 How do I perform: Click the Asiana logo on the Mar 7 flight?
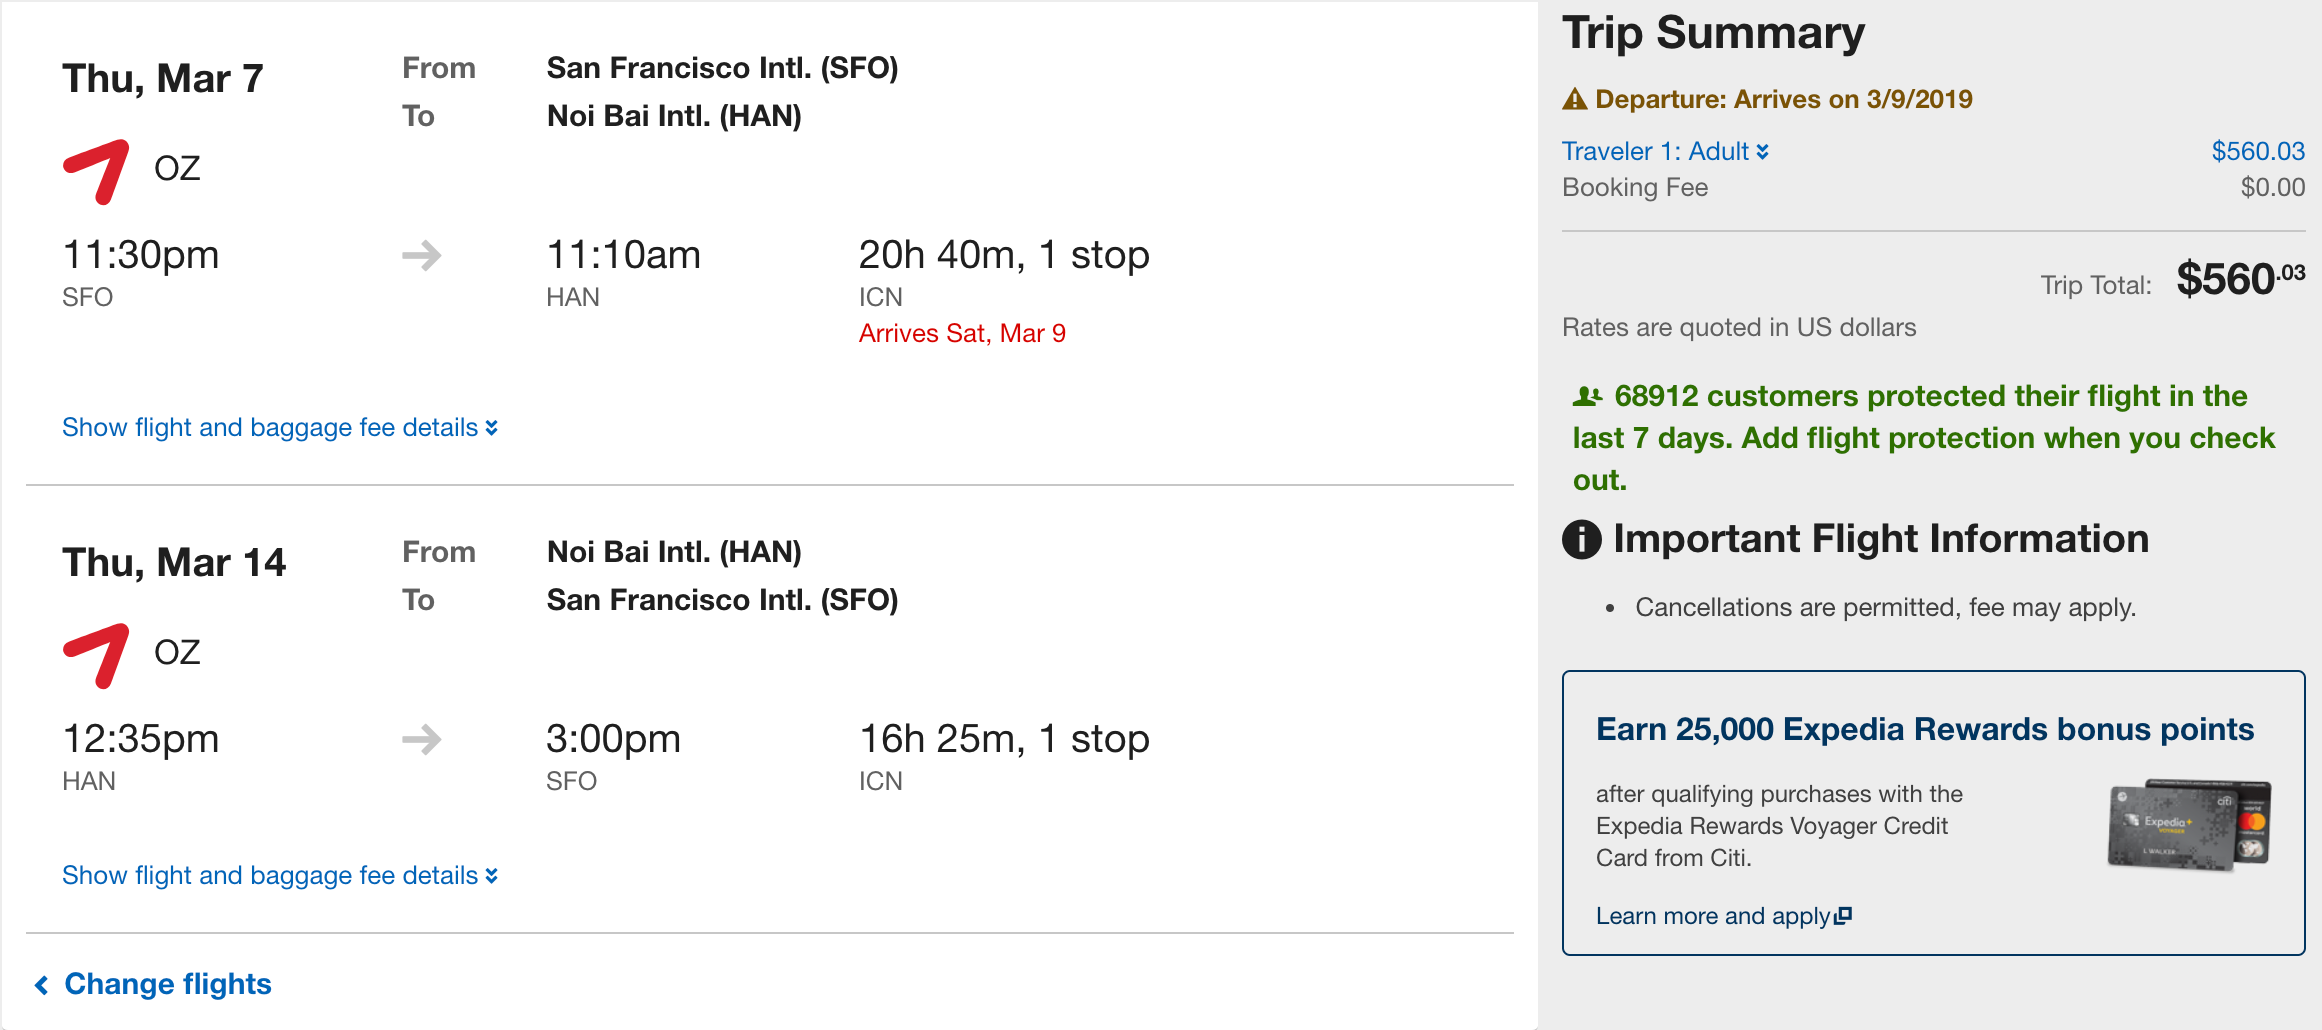97,171
